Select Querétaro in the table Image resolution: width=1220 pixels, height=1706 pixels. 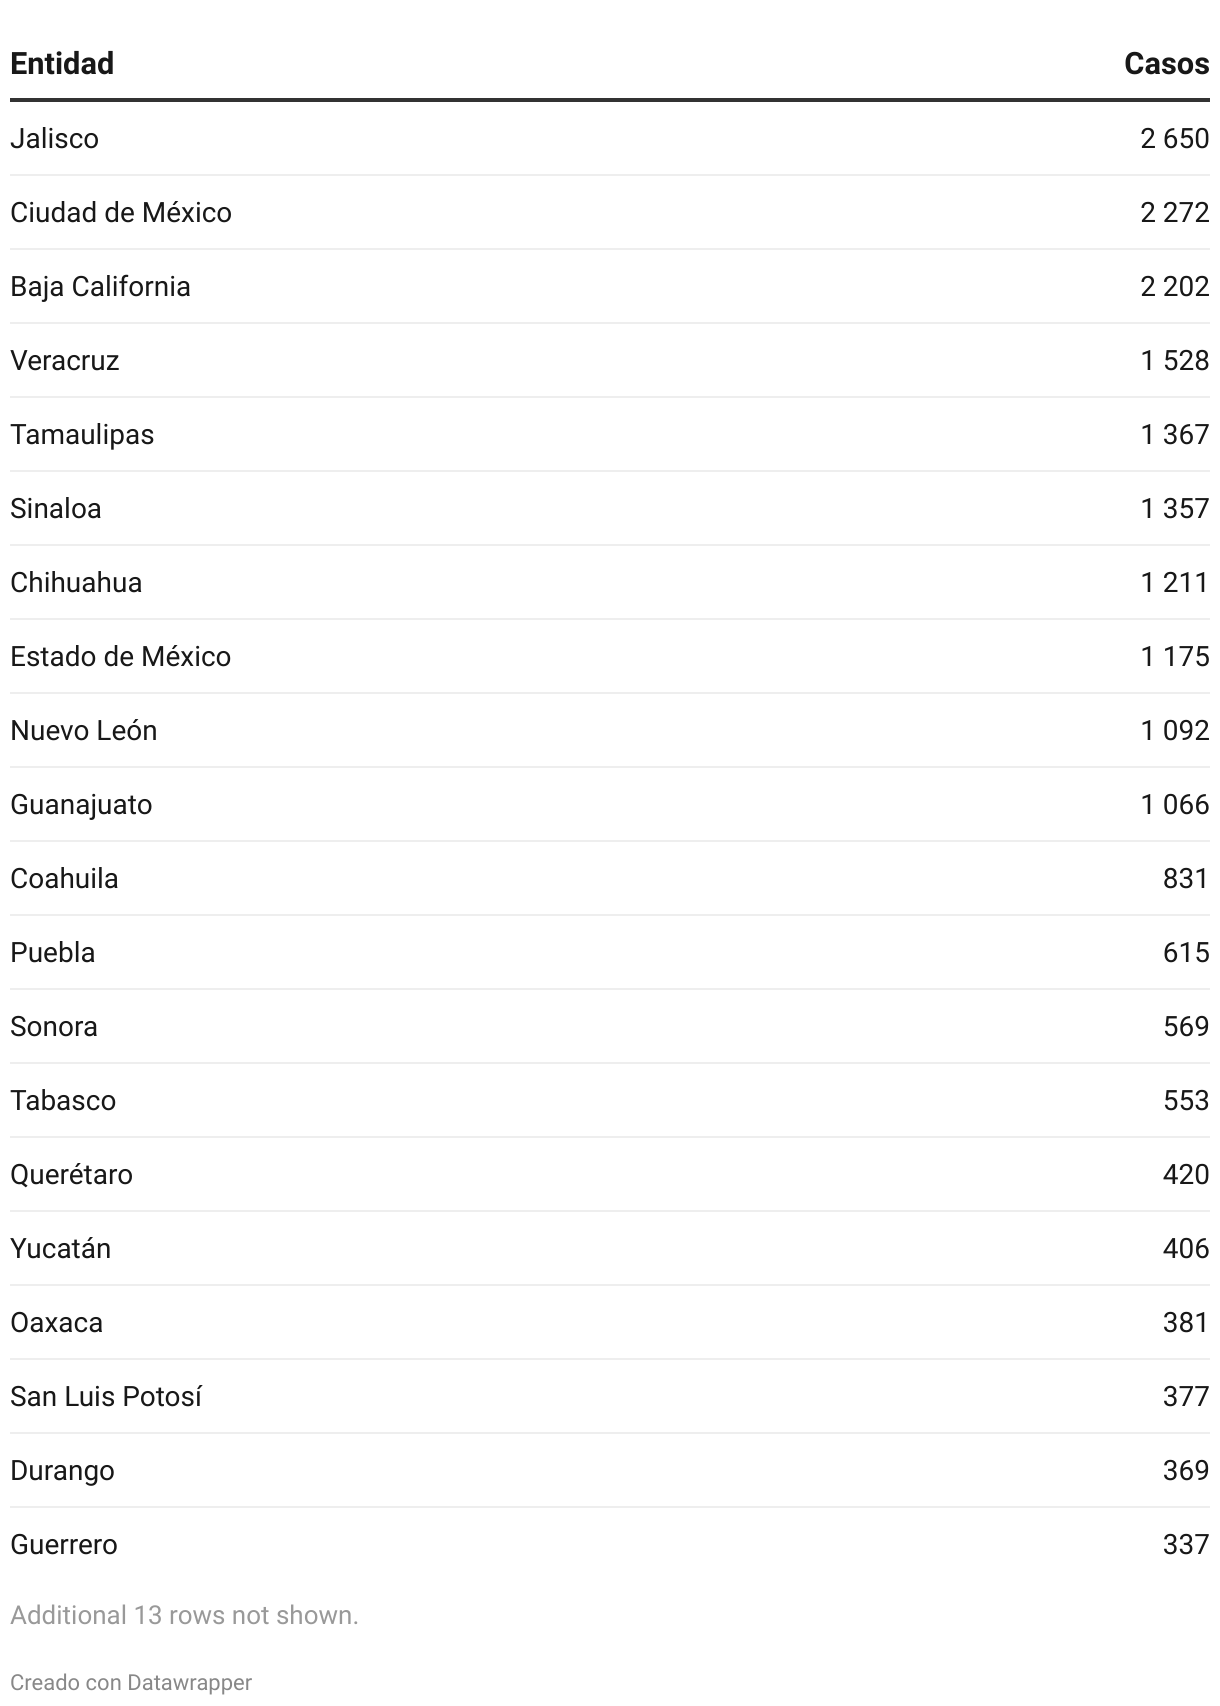(71, 1175)
